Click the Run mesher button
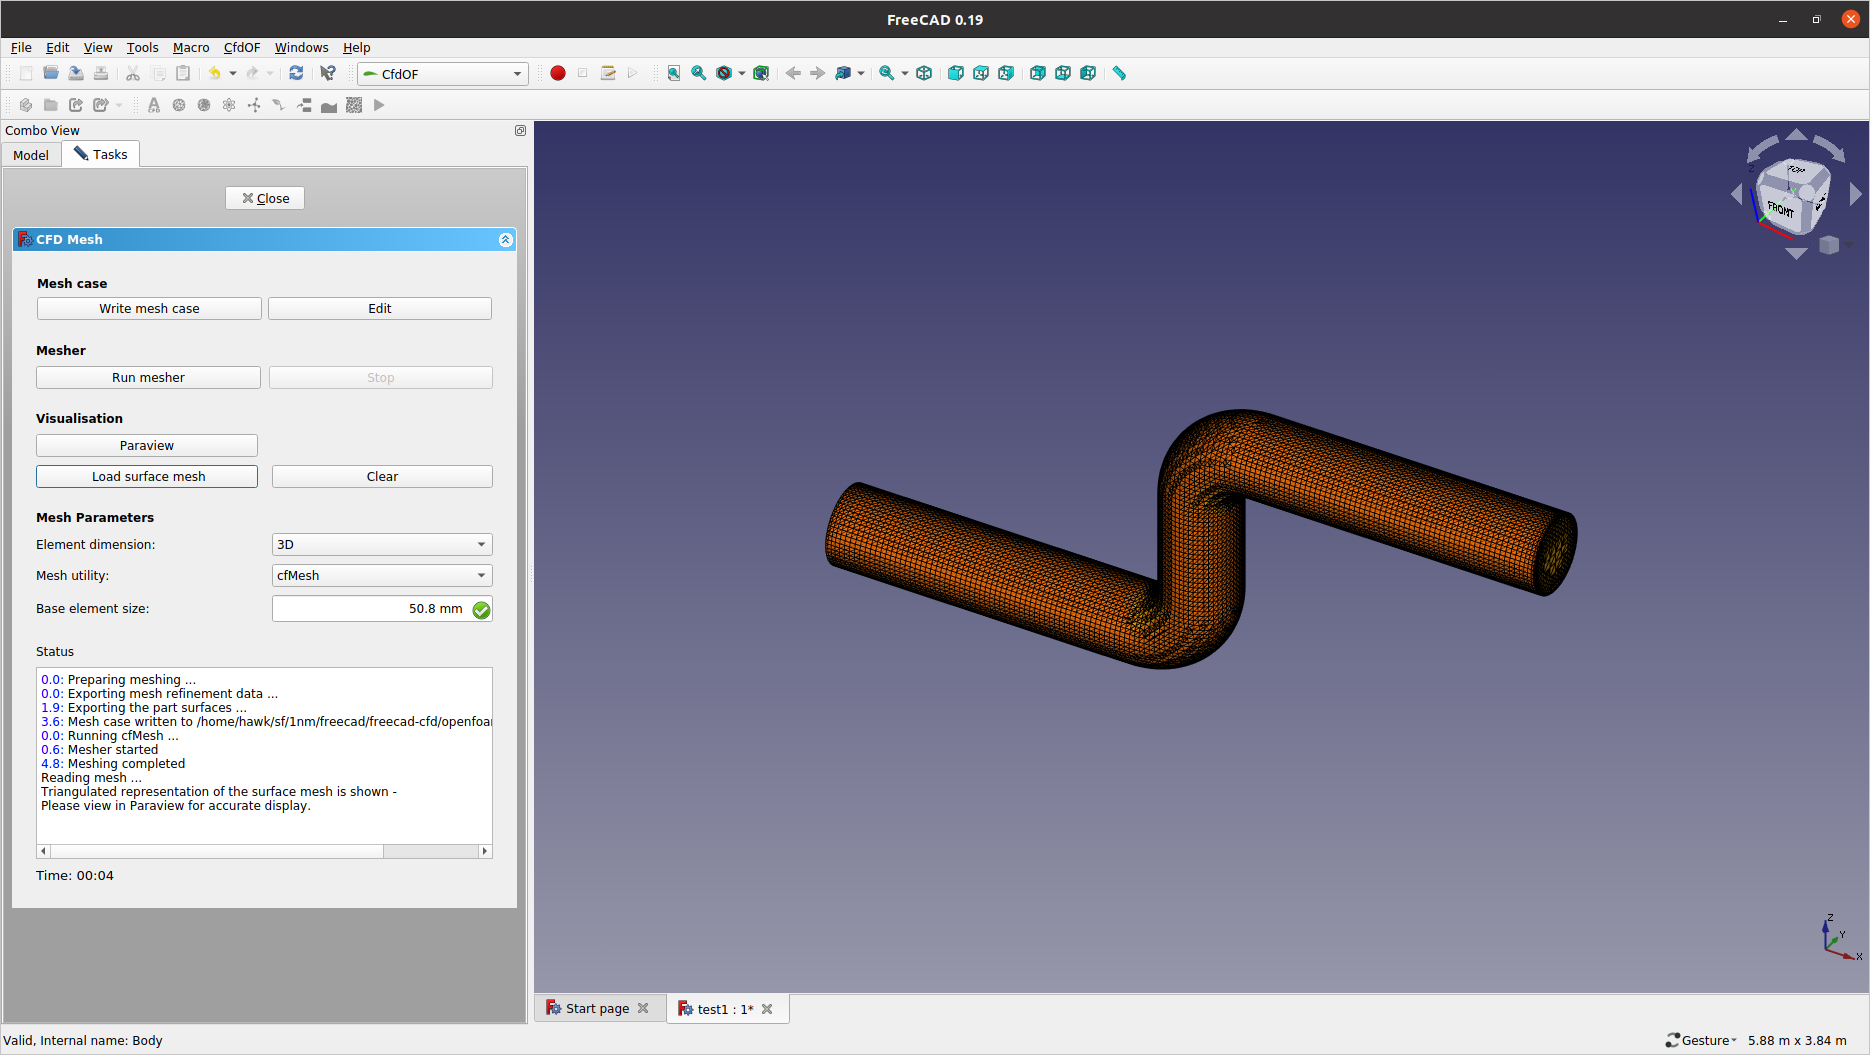This screenshot has width=1870, height=1055. [148, 377]
